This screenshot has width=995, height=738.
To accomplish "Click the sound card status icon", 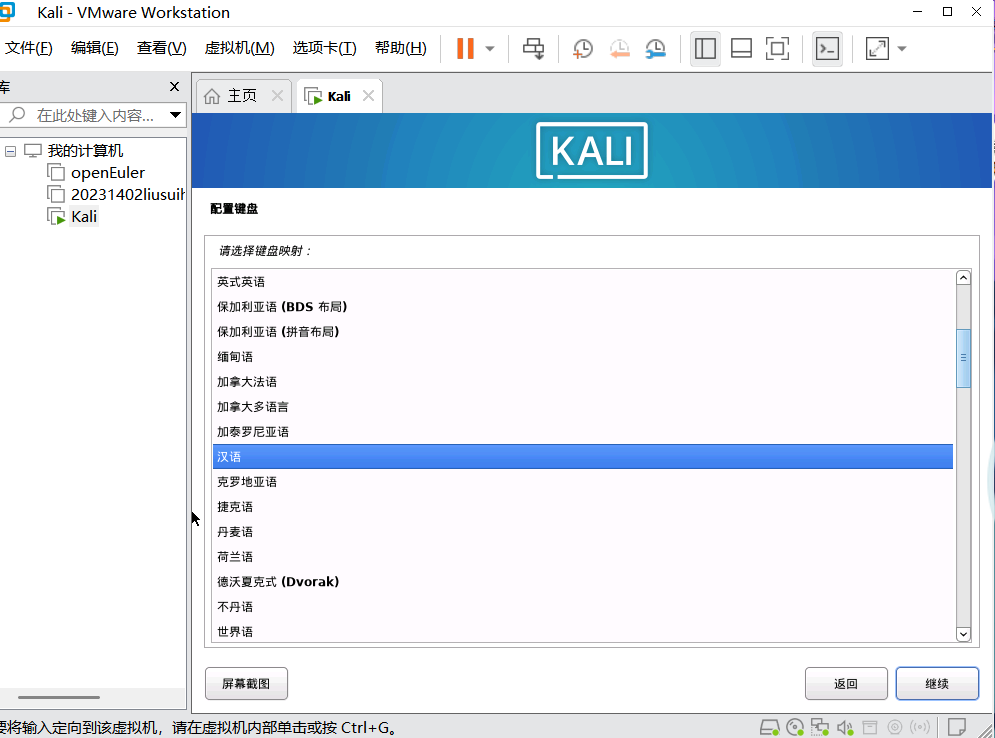I will [x=845, y=727].
